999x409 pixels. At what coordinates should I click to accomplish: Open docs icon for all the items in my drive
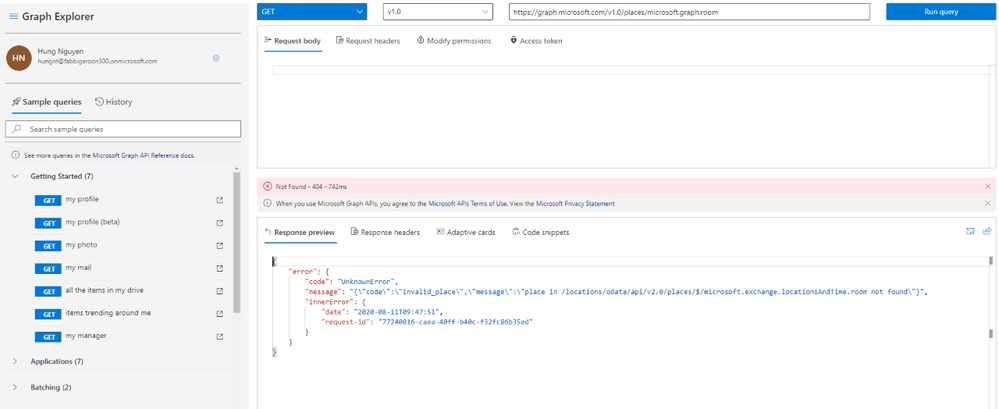click(220, 291)
